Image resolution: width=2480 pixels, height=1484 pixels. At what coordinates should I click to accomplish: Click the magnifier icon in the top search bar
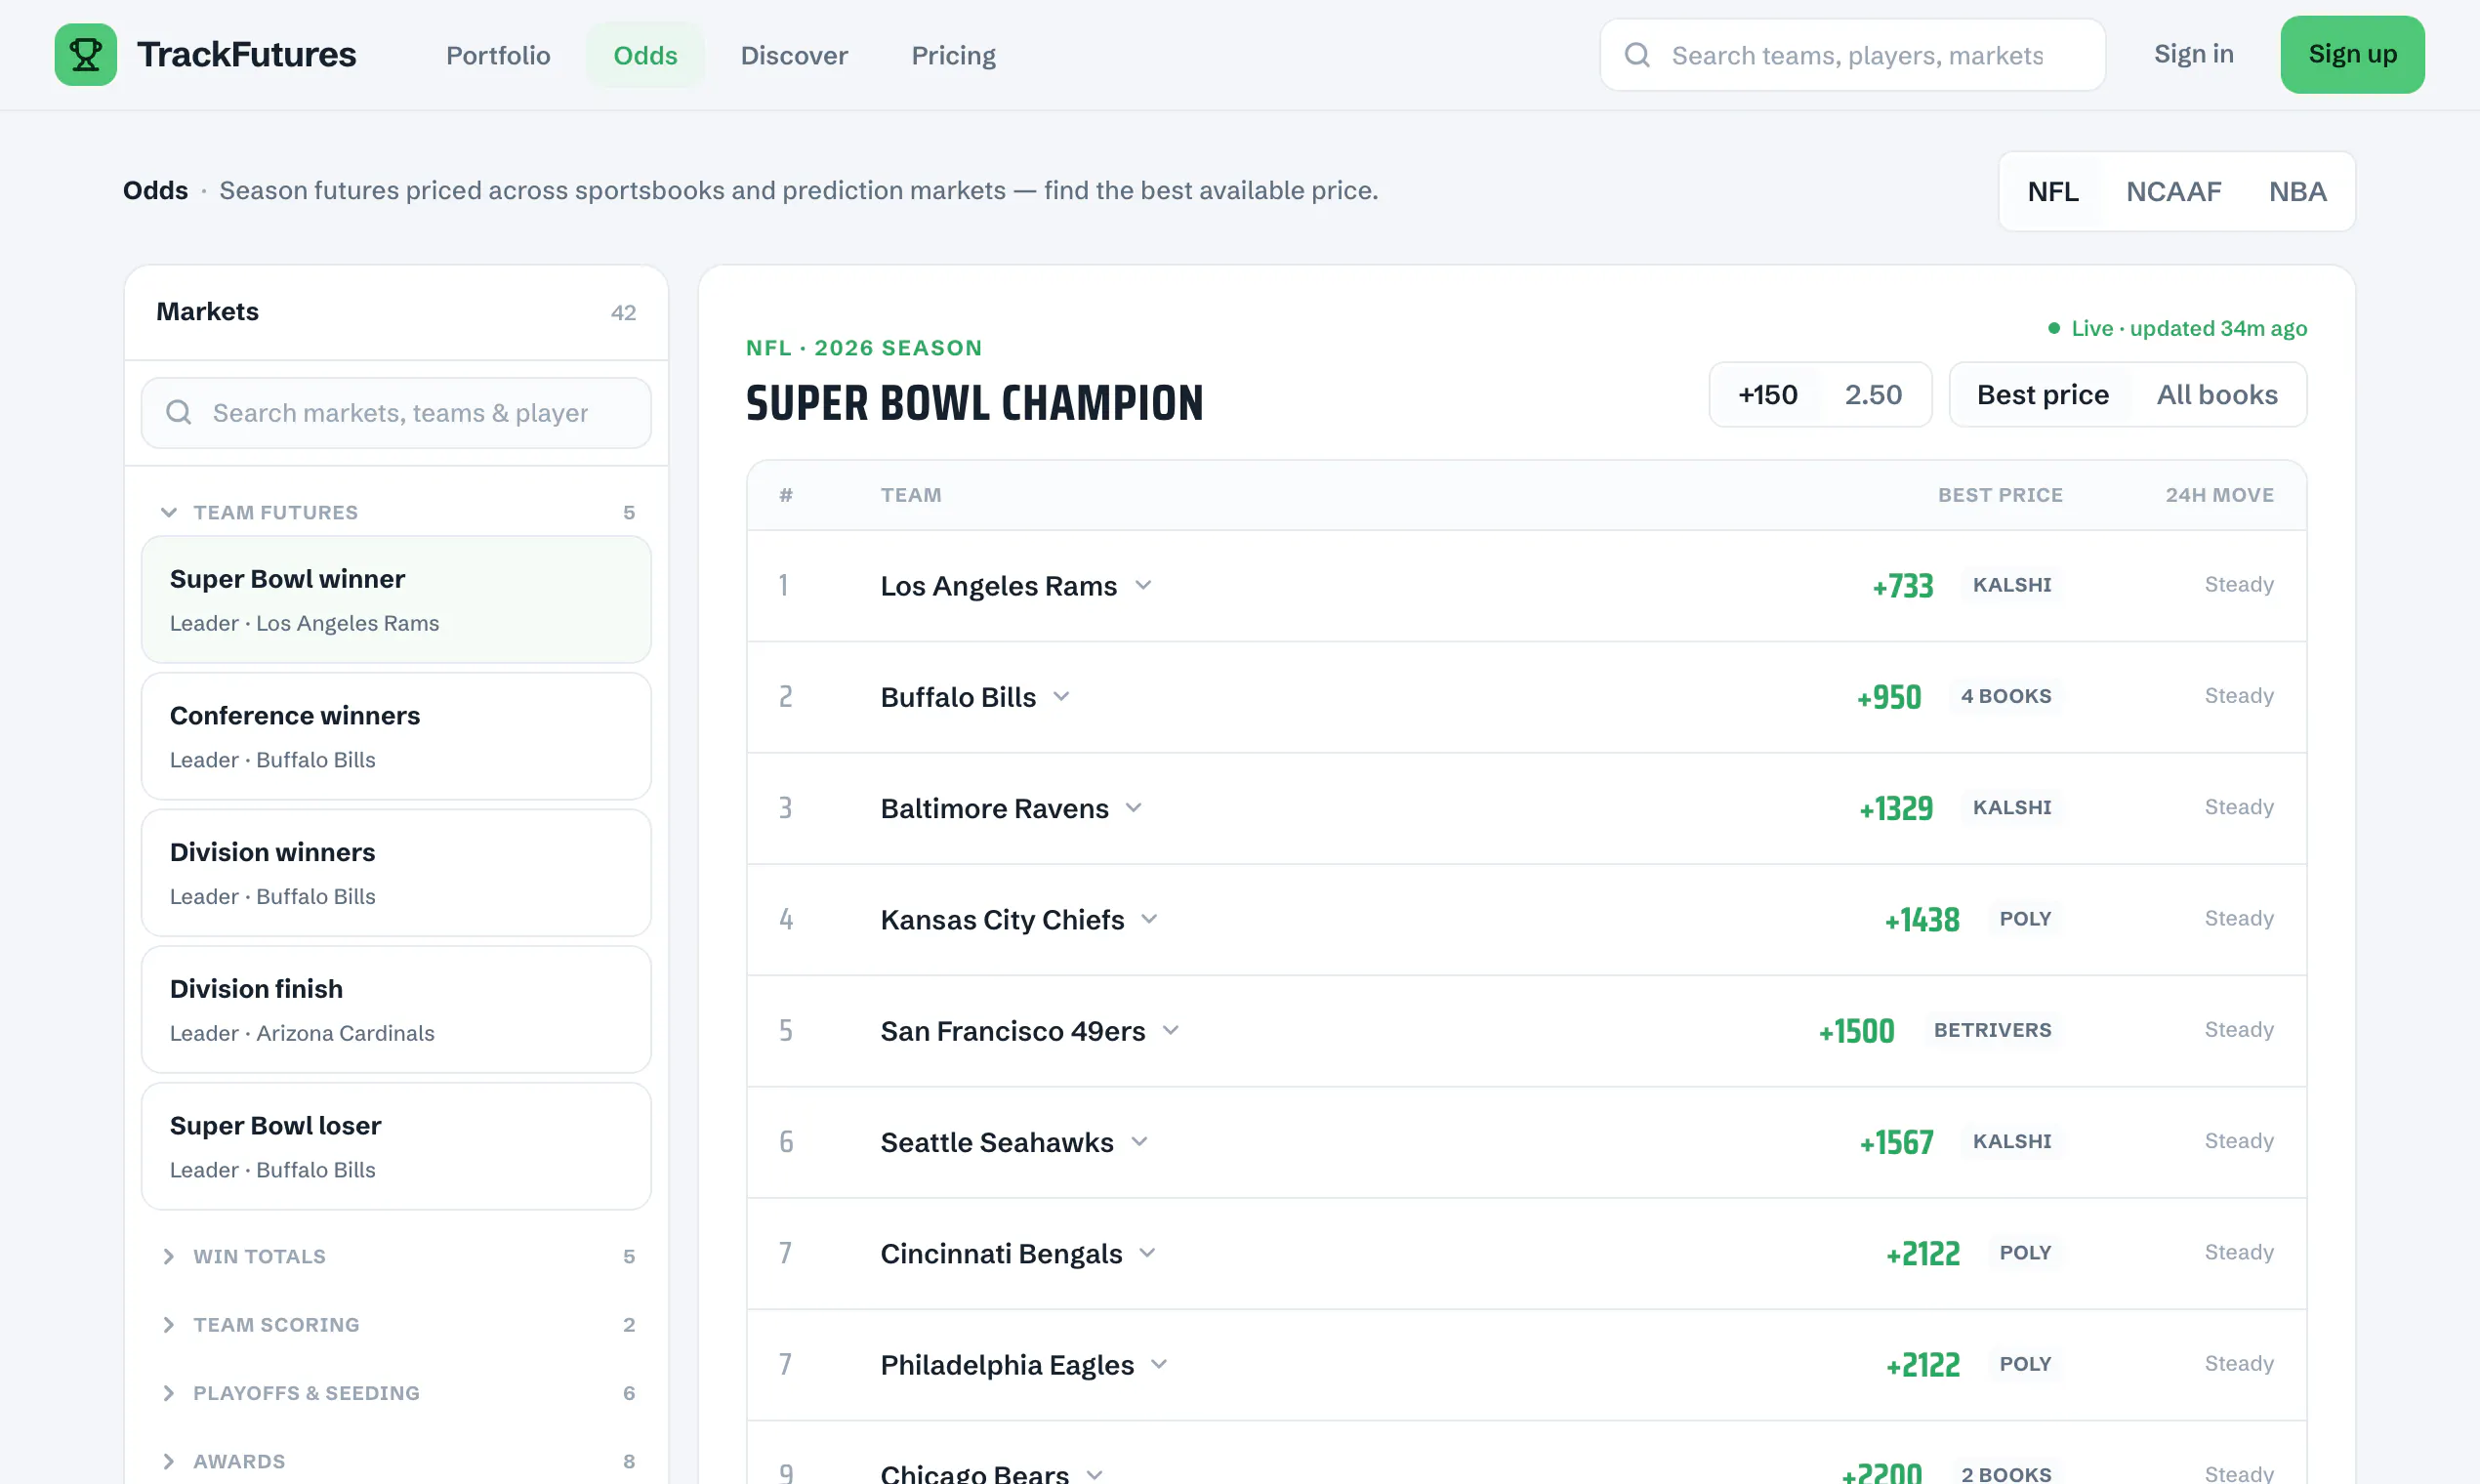[x=1637, y=55]
